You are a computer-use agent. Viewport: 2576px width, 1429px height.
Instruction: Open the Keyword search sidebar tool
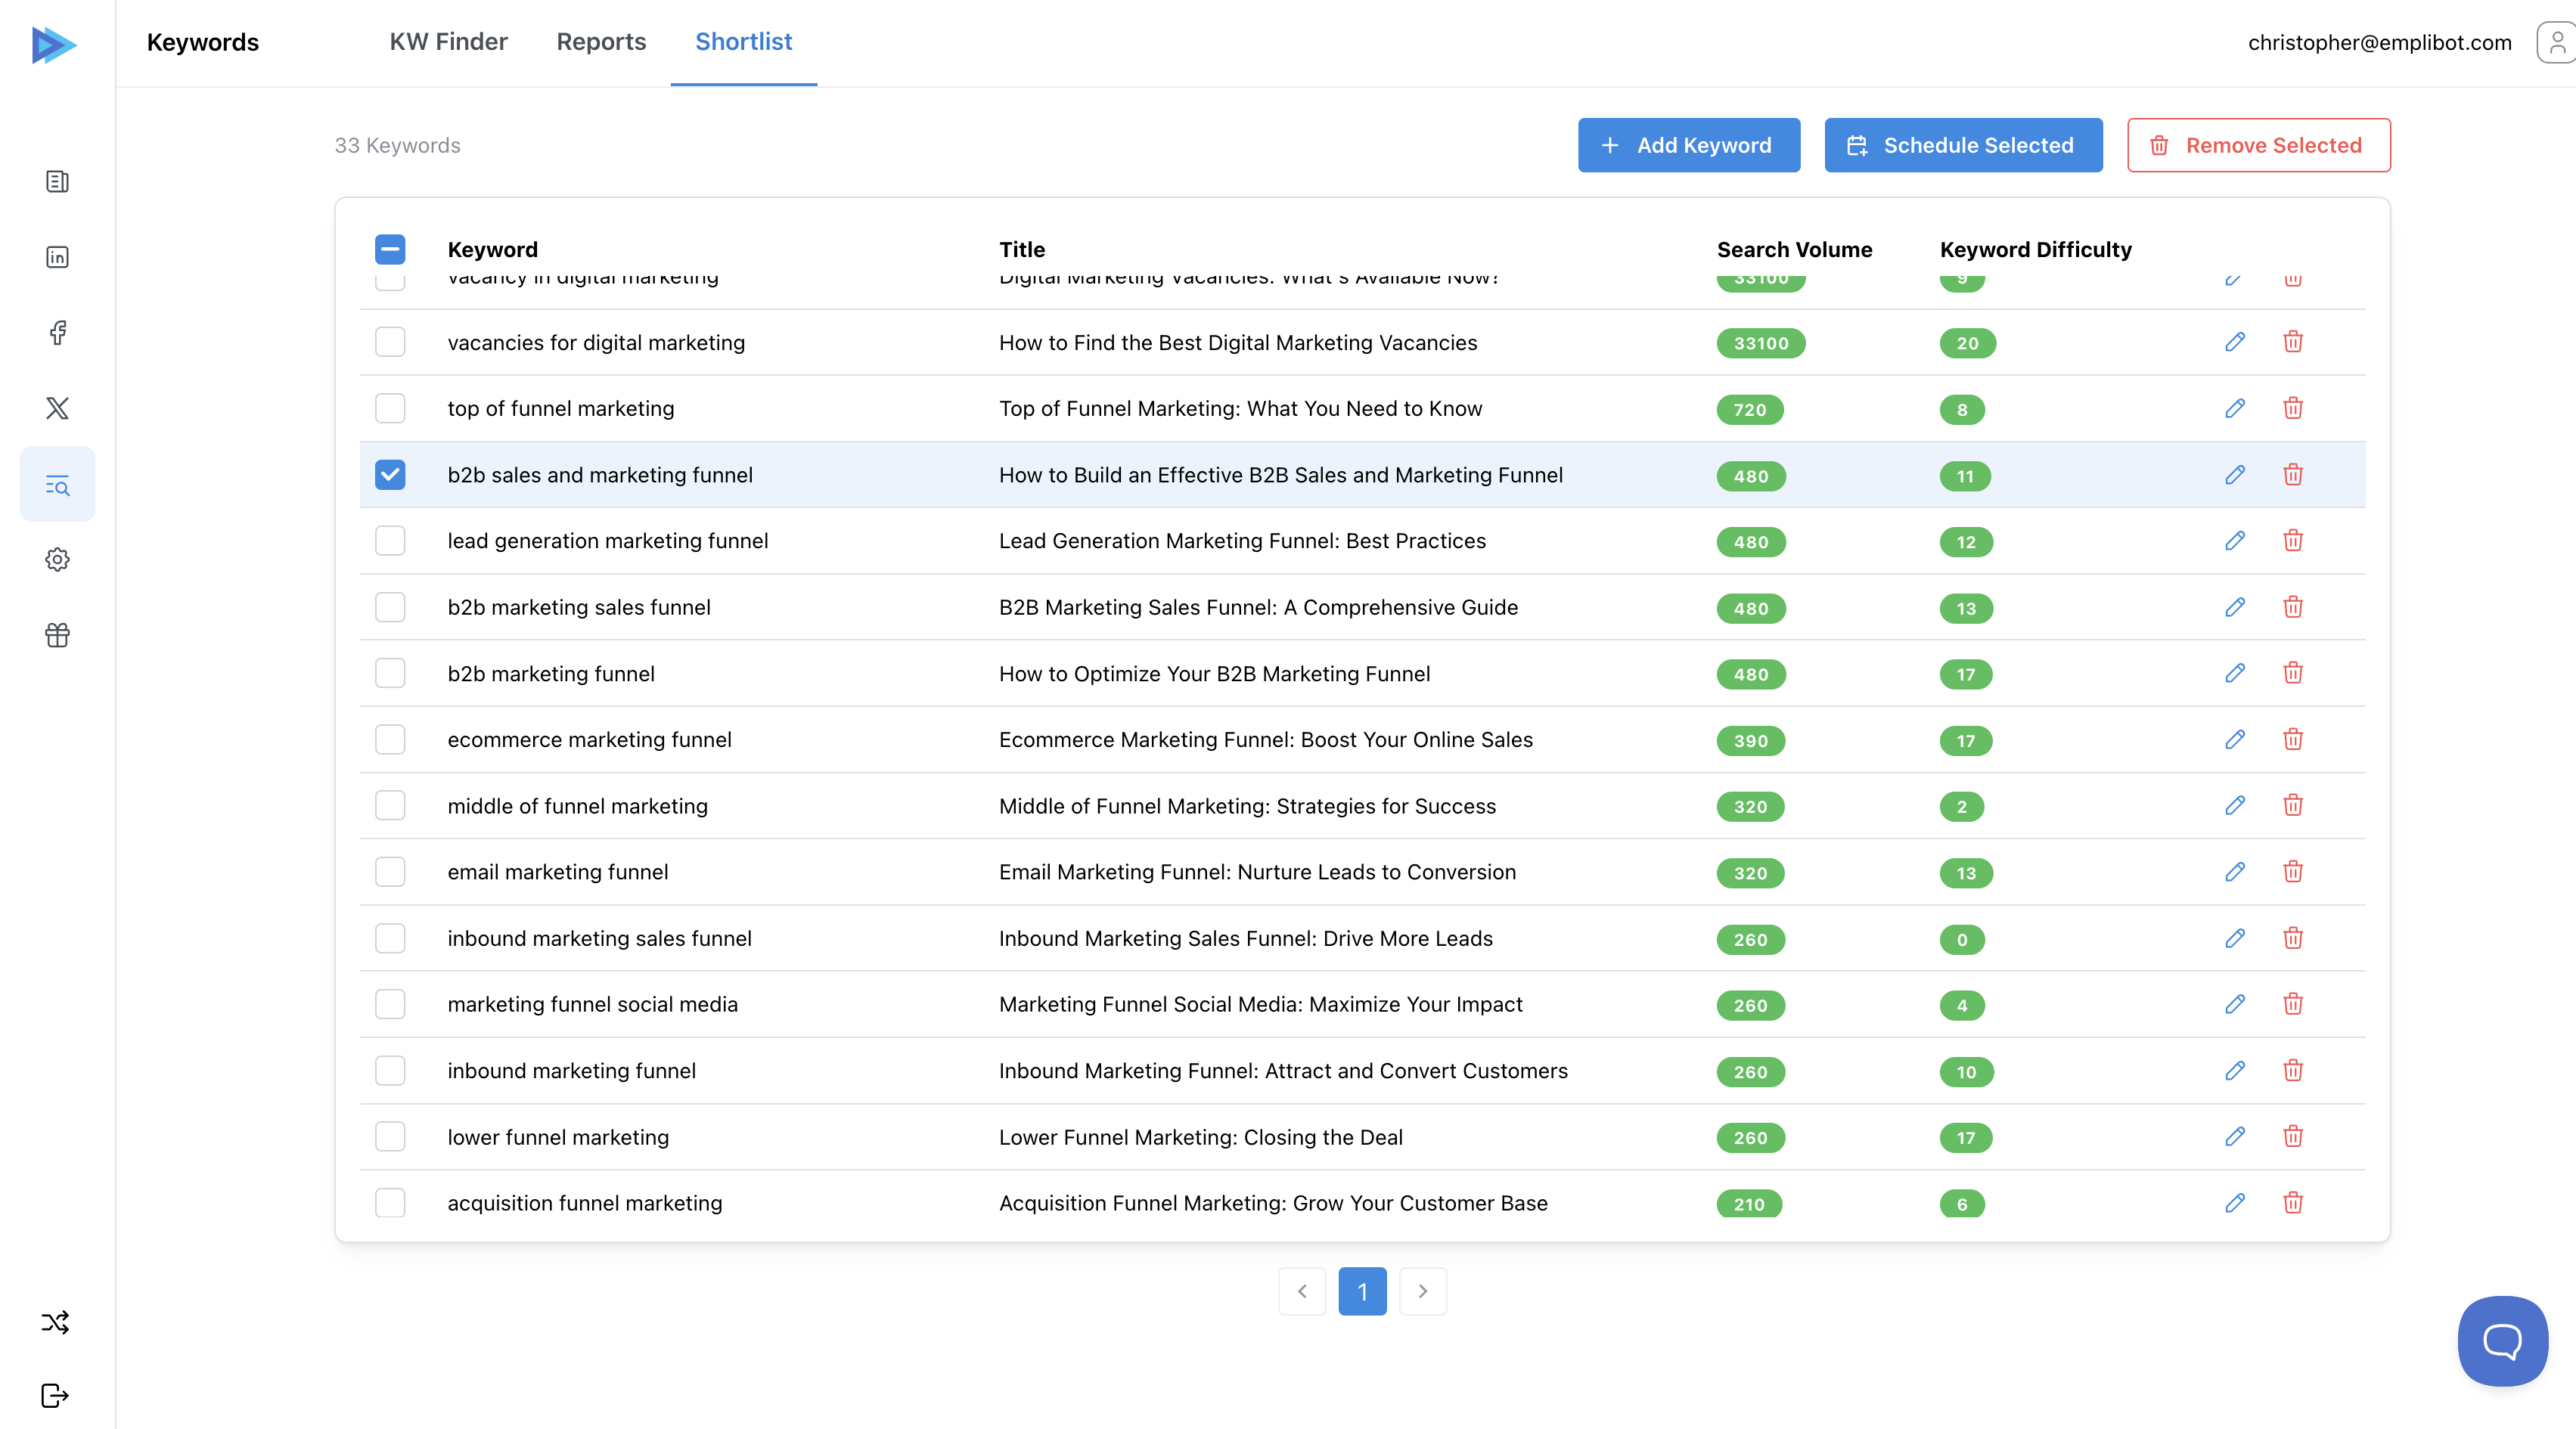pos(57,484)
